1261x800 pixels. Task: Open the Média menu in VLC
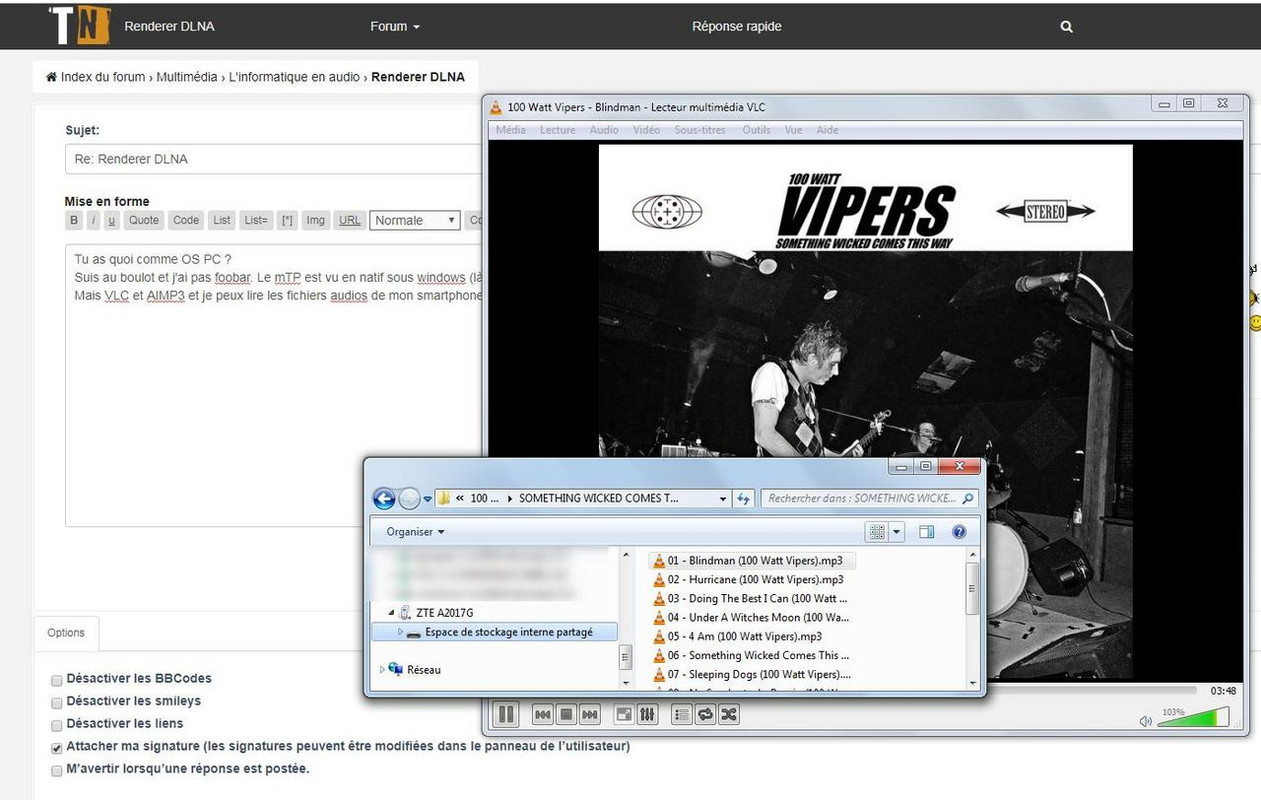(x=510, y=130)
